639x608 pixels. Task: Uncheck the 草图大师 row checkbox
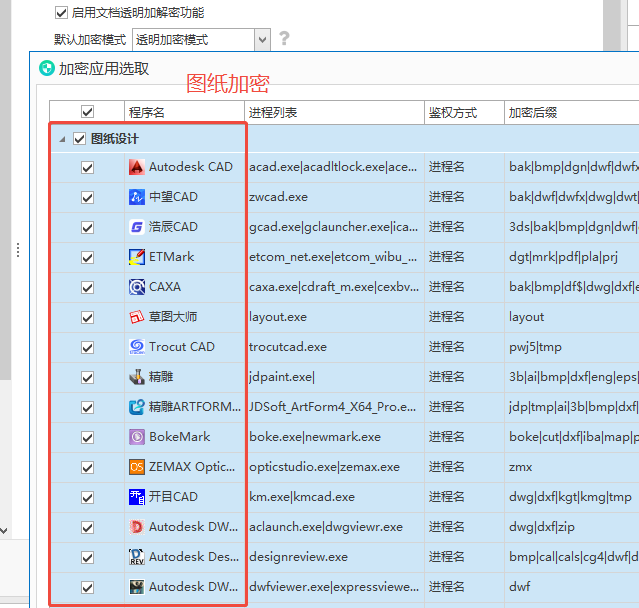pyautogui.click(x=87, y=317)
